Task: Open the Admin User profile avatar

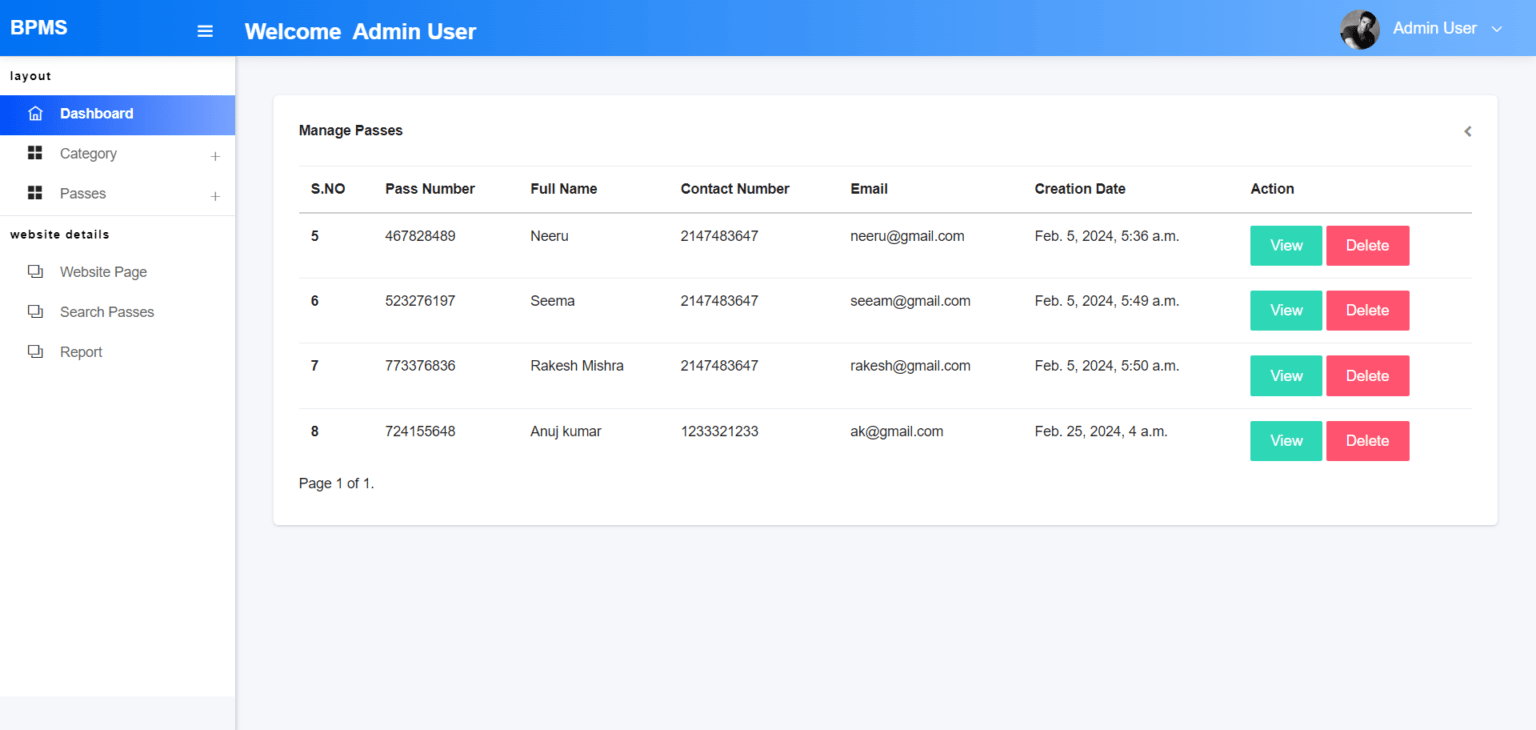Action: click(x=1359, y=29)
